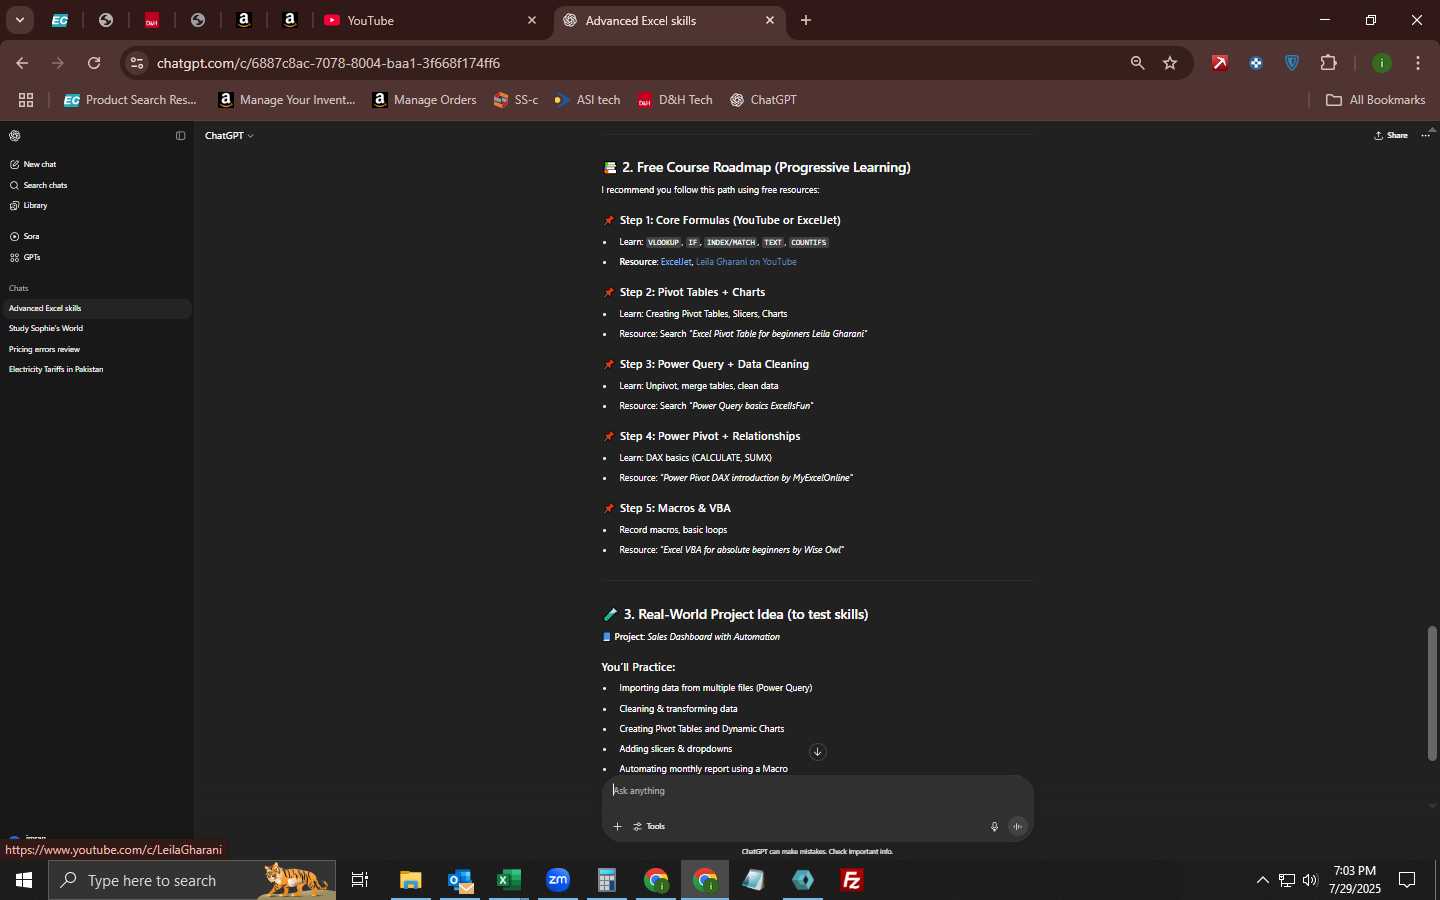
Task: Open File Explorer from taskbar
Action: point(411,880)
